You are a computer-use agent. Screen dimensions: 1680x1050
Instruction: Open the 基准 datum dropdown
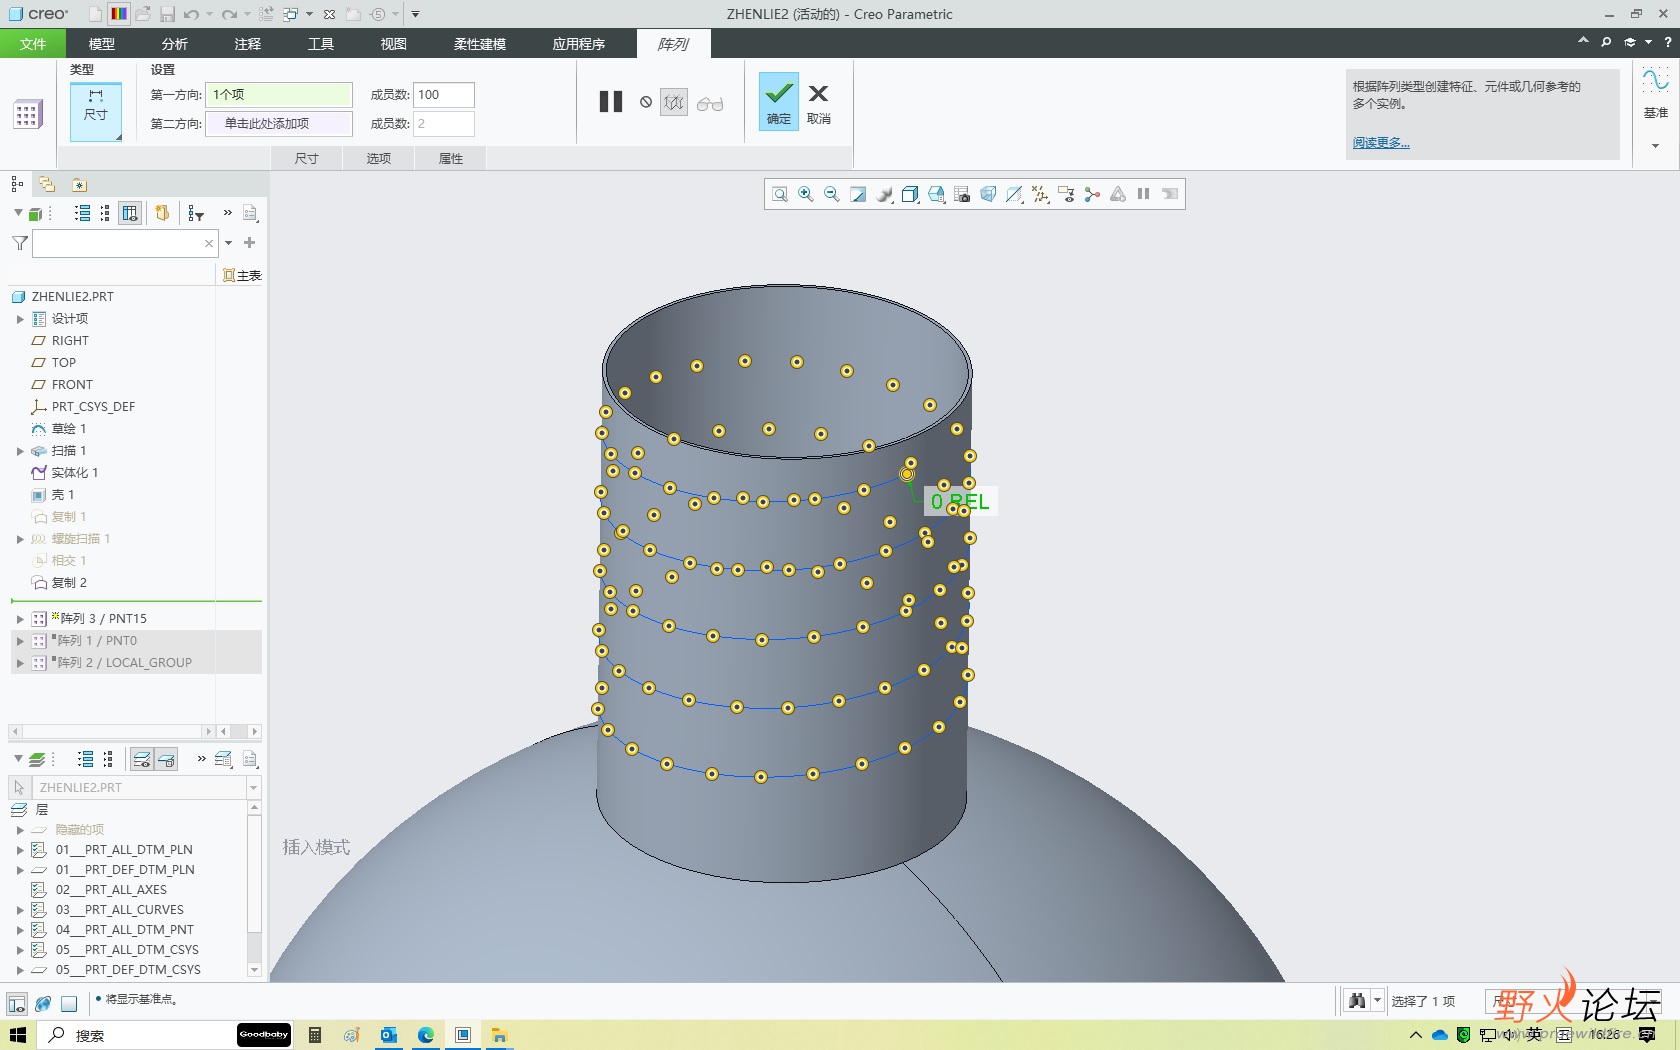click(1655, 145)
